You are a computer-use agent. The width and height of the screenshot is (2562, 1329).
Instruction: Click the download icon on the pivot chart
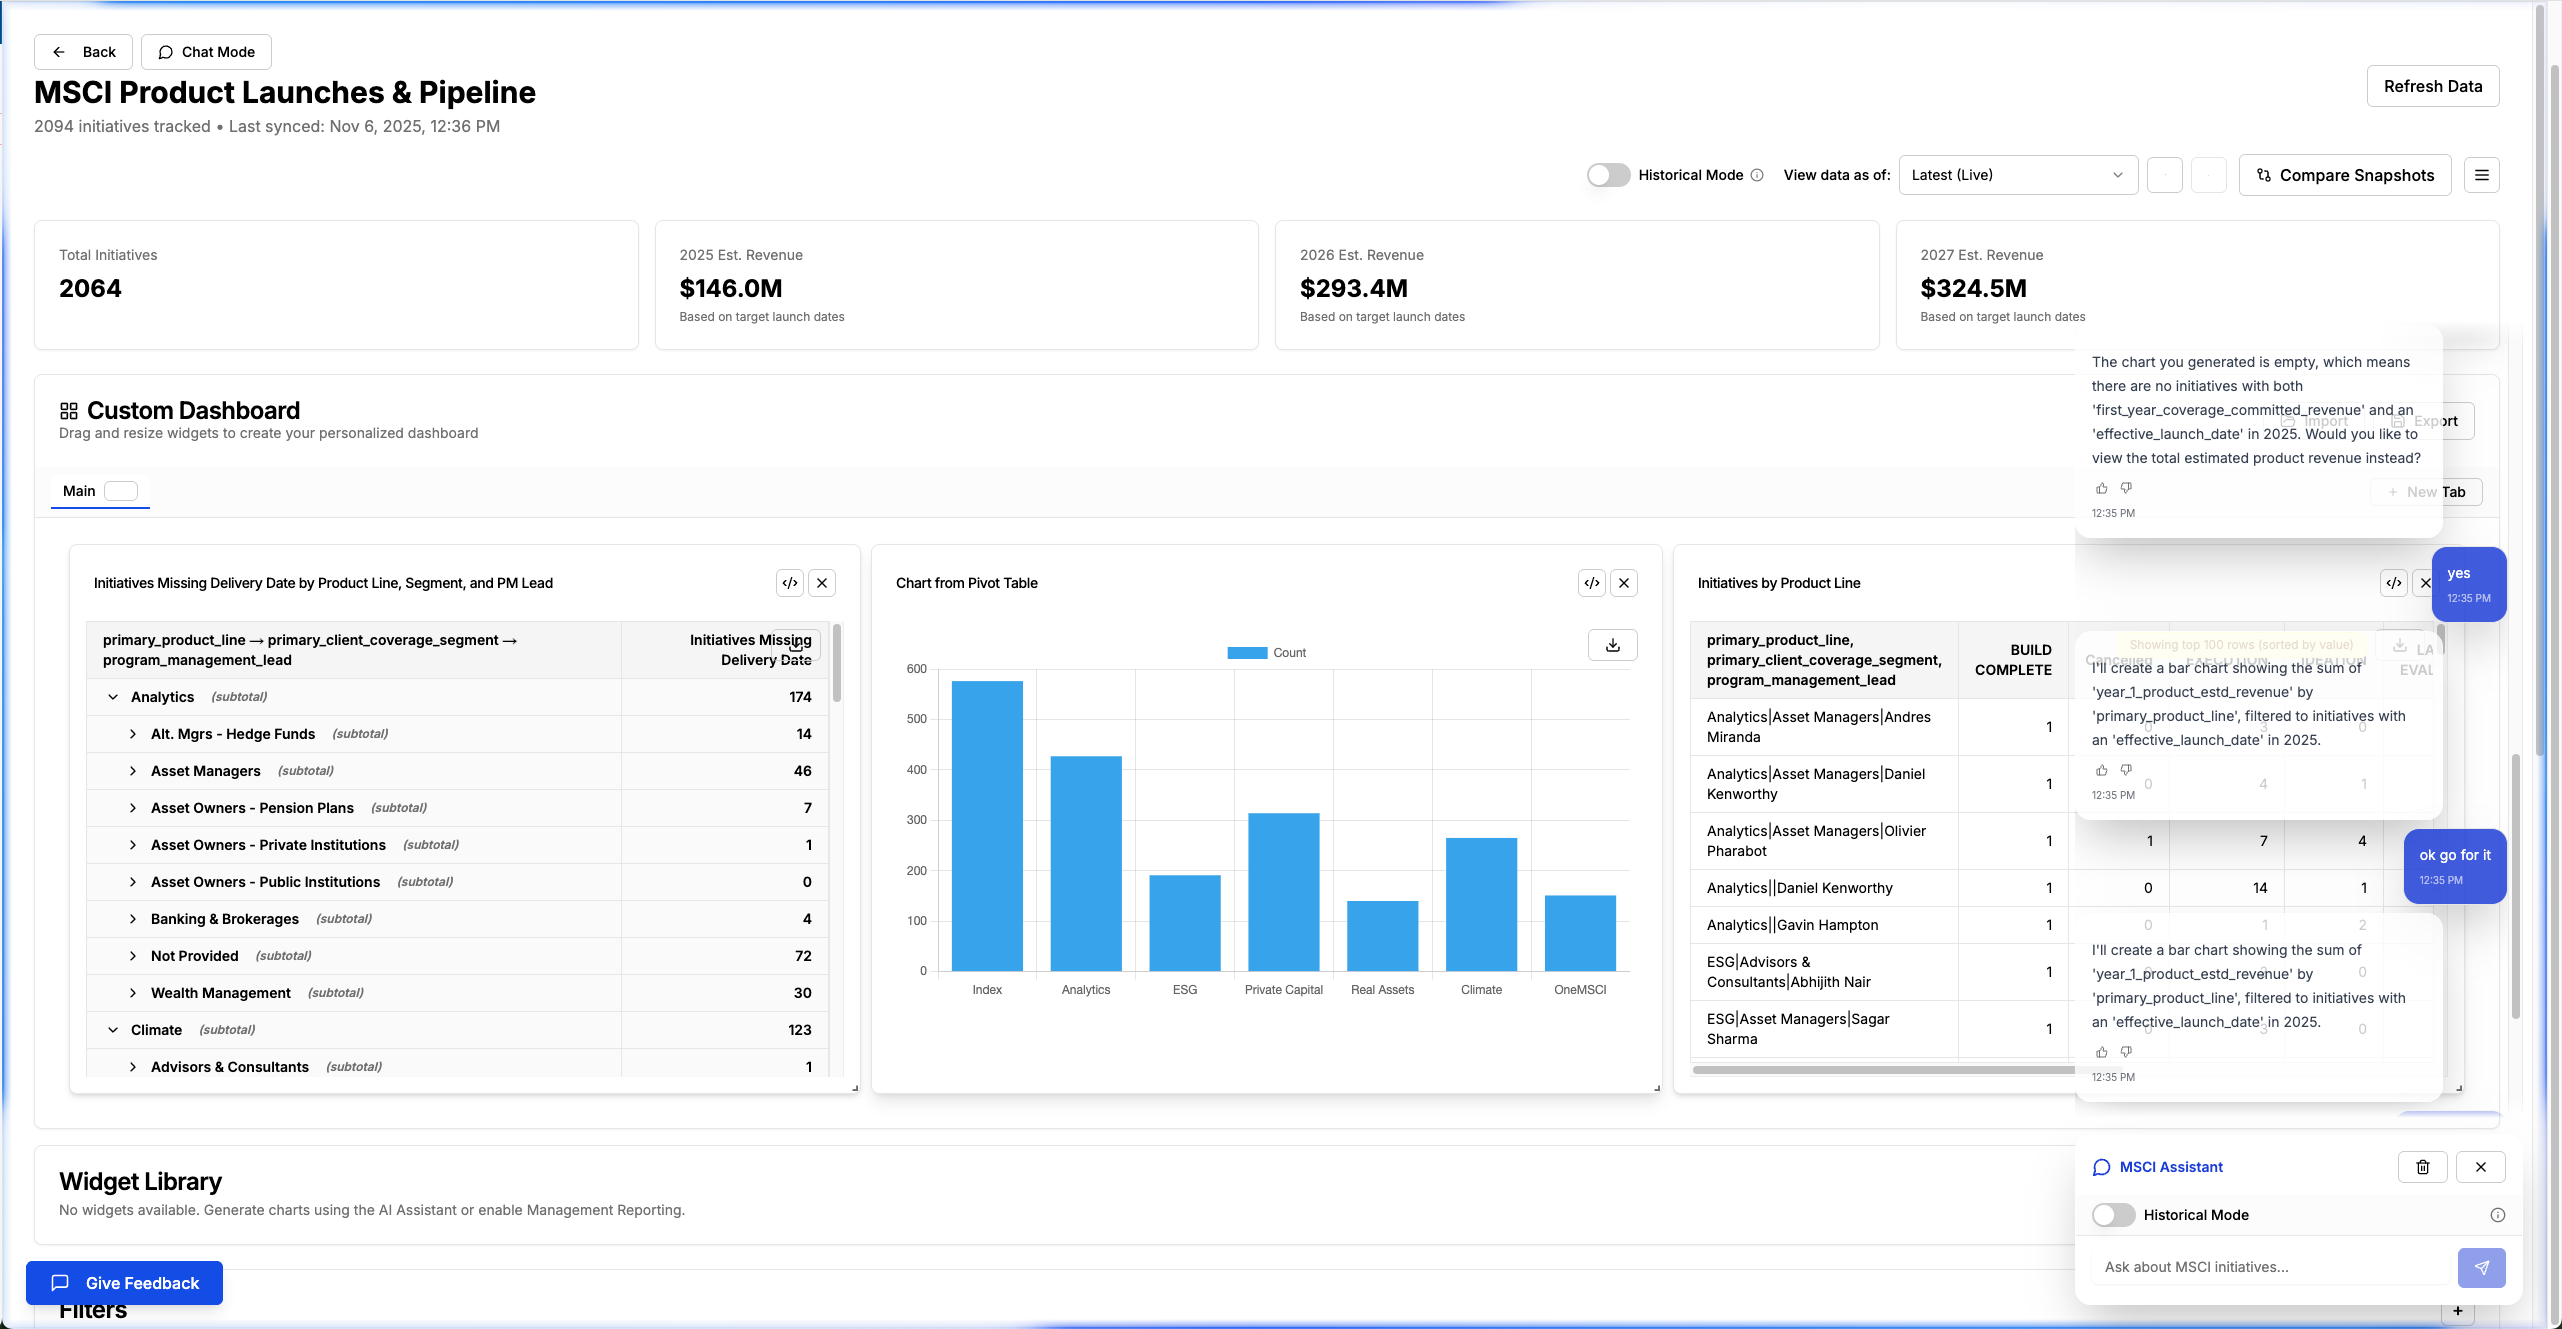coord(1612,645)
